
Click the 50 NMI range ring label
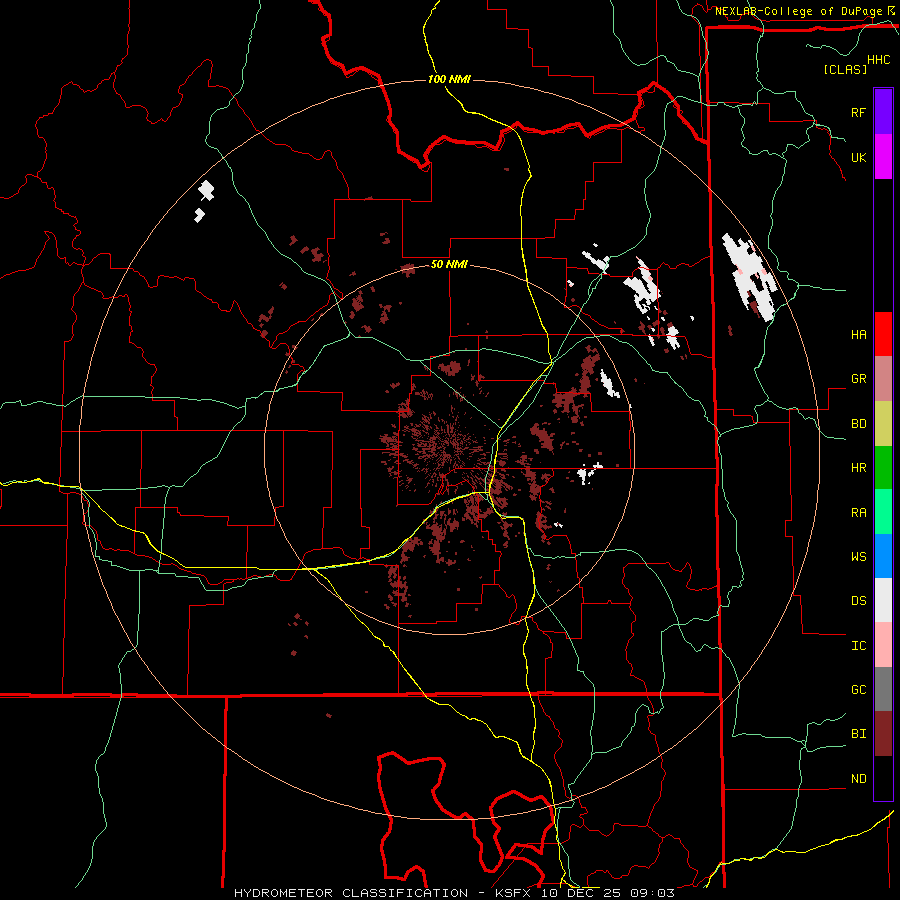click(x=449, y=264)
